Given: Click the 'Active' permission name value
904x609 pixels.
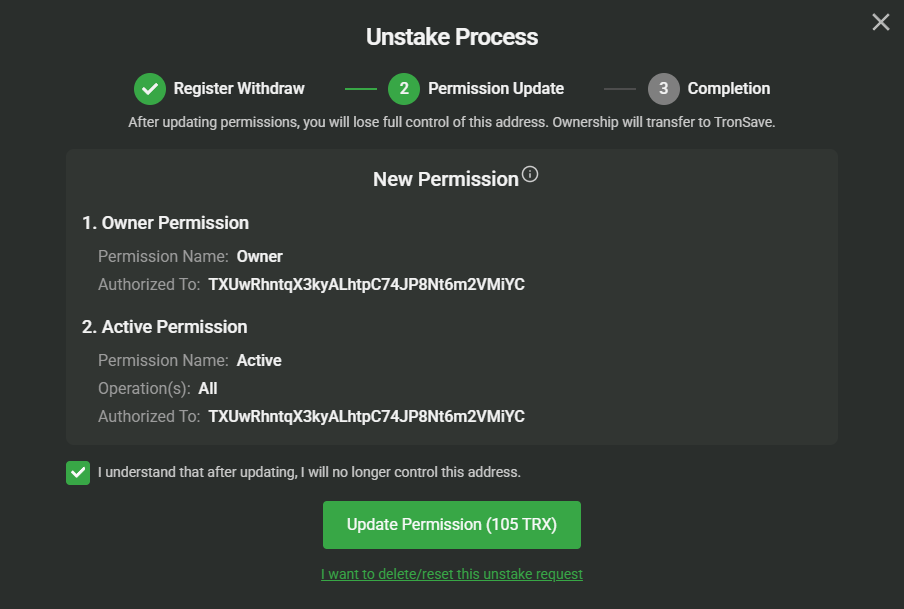Looking at the screenshot, I should (x=259, y=361).
